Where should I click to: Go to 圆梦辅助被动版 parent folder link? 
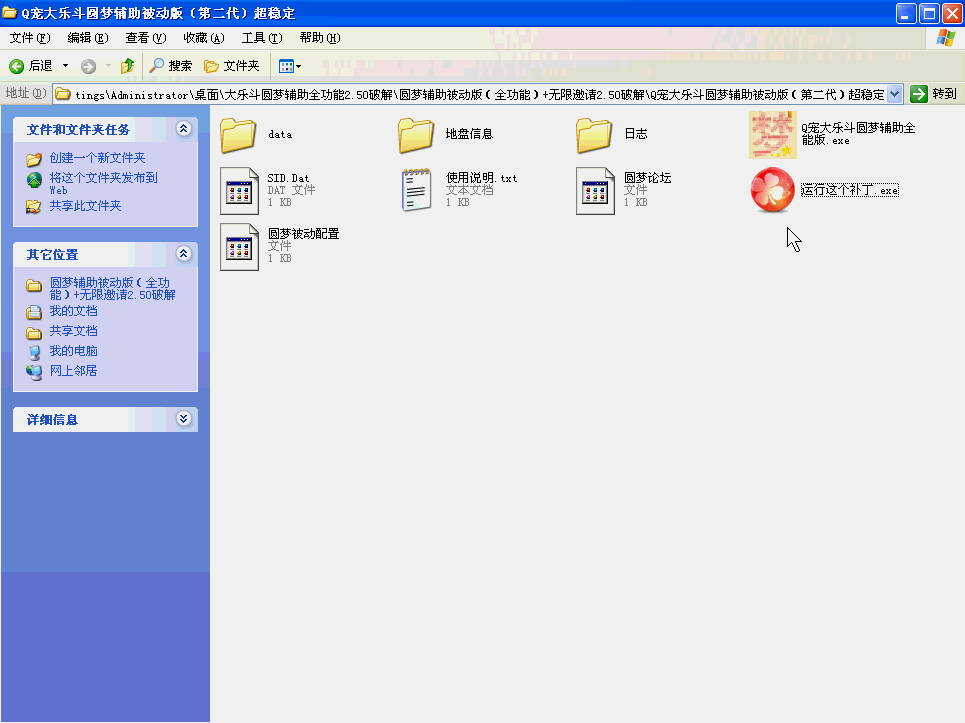coord(113,289)
